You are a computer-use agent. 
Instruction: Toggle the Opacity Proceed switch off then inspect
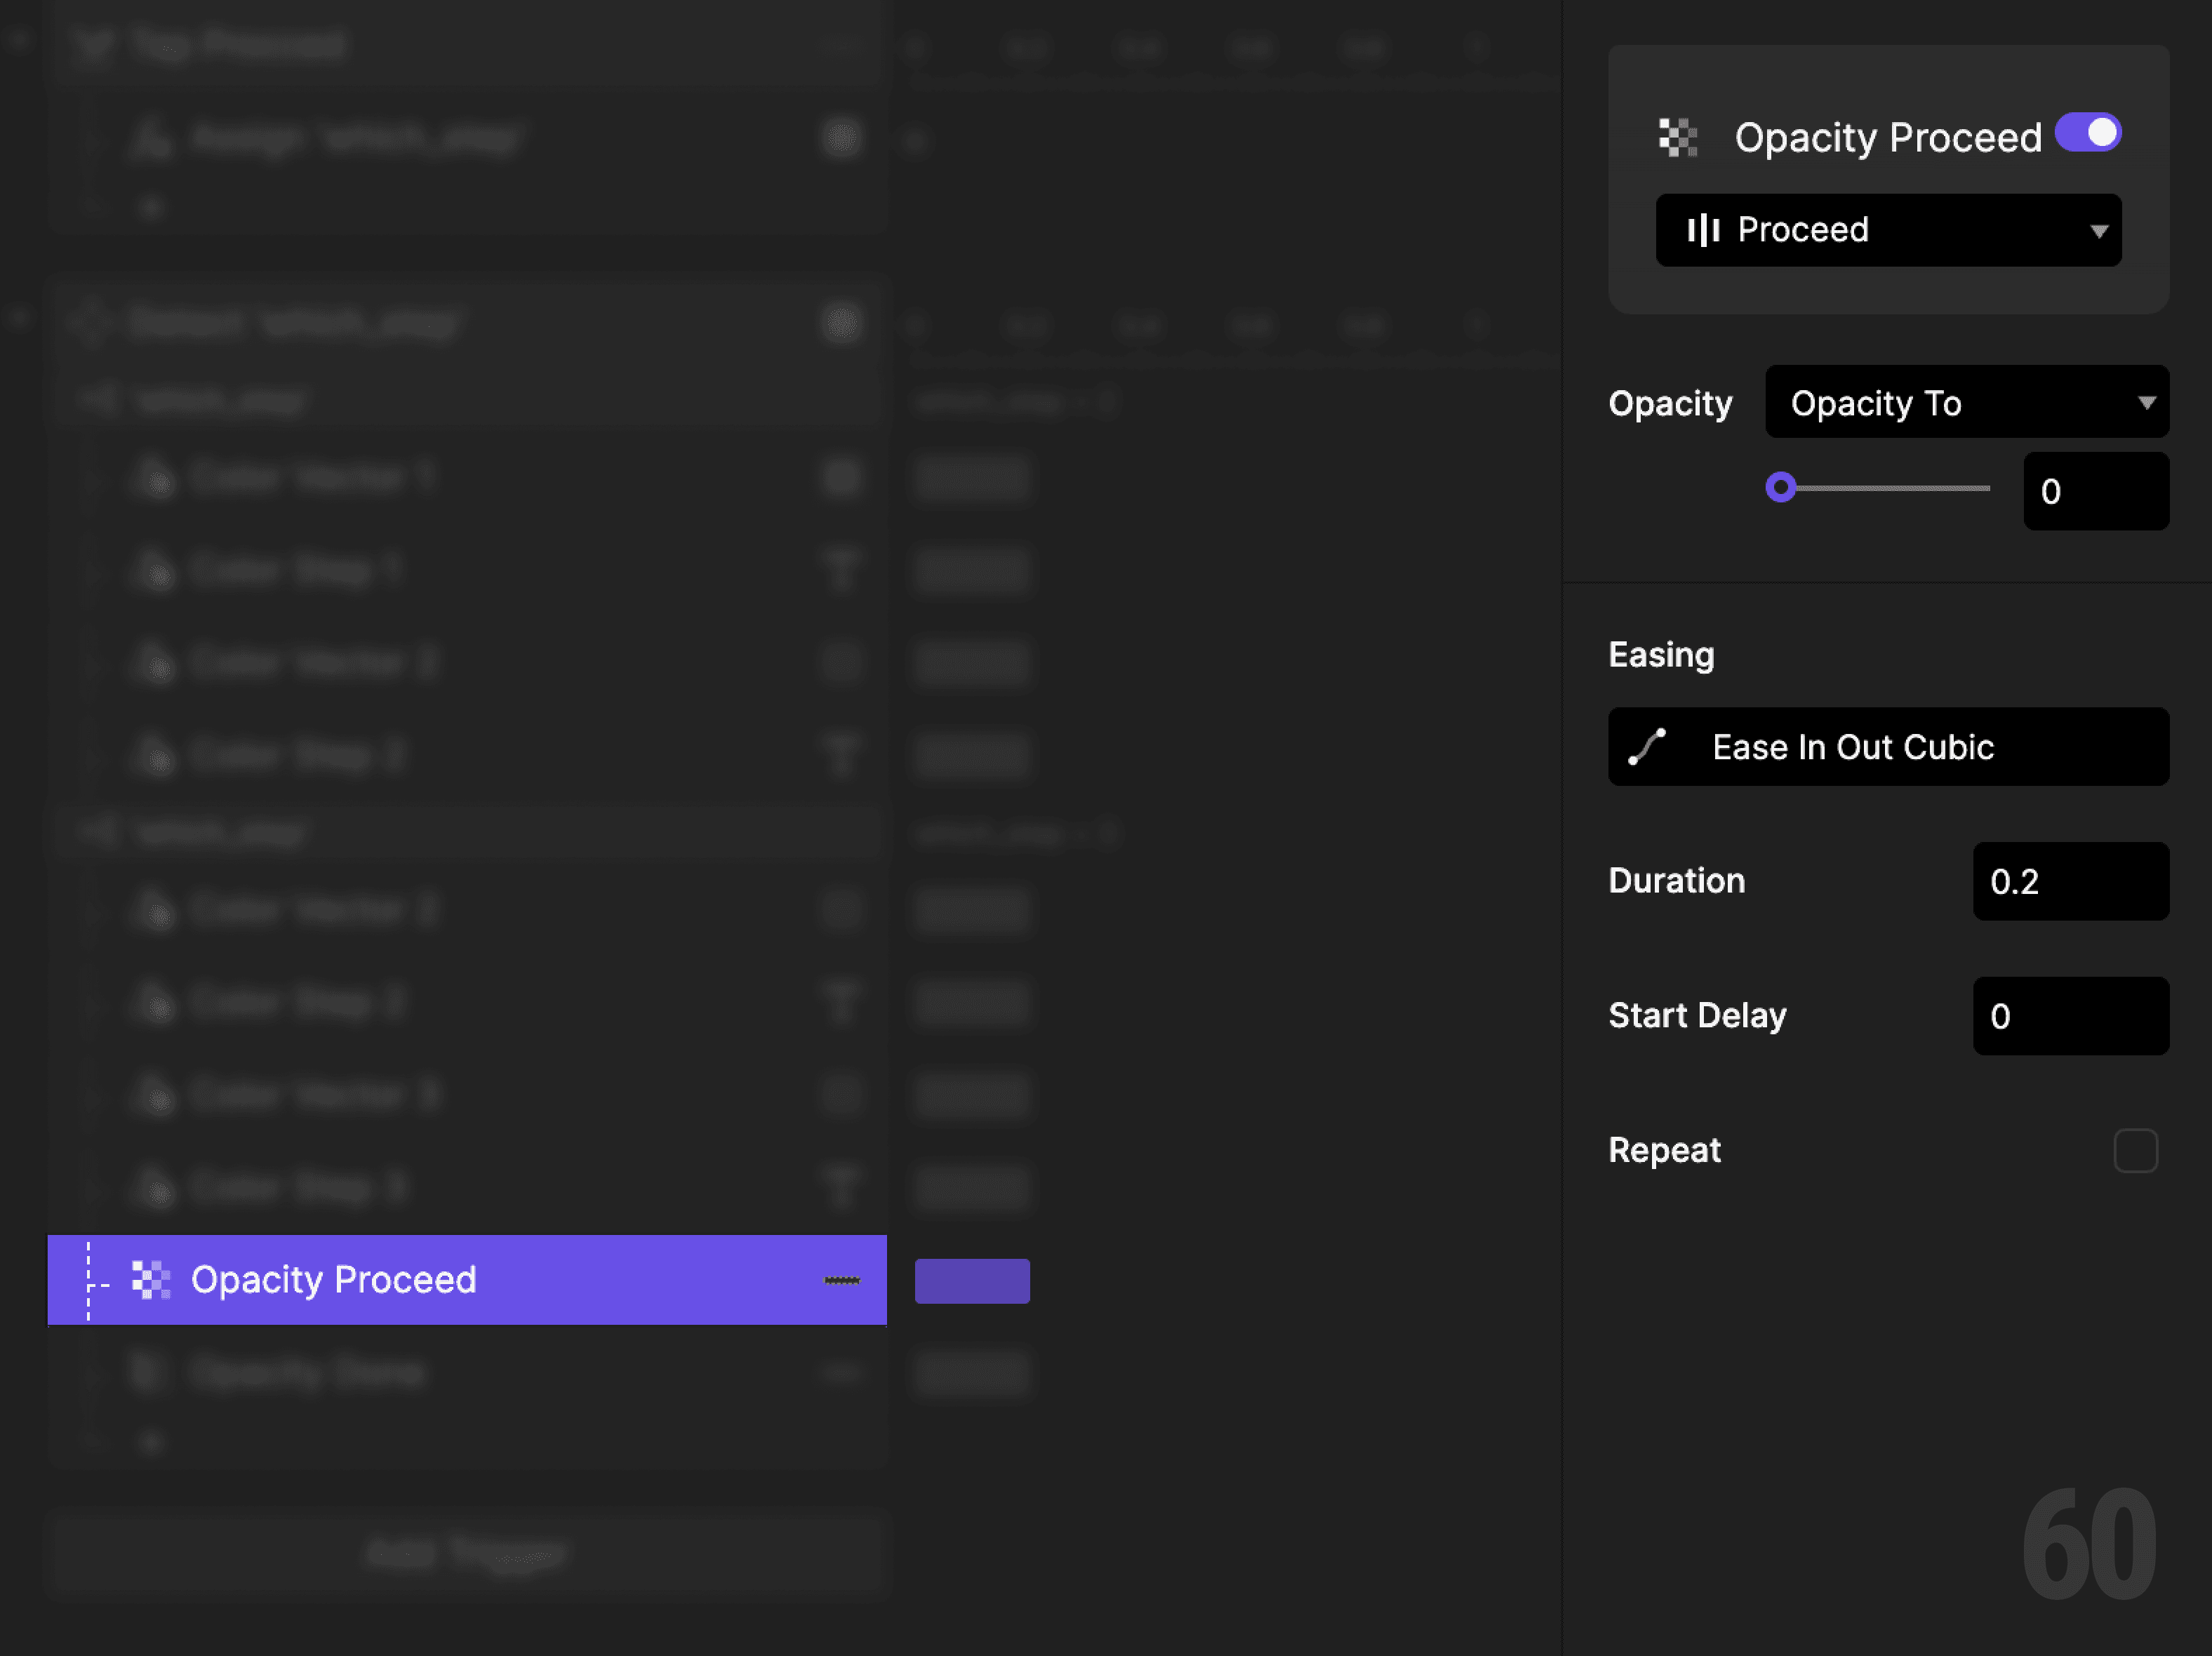pos(2088,131)
